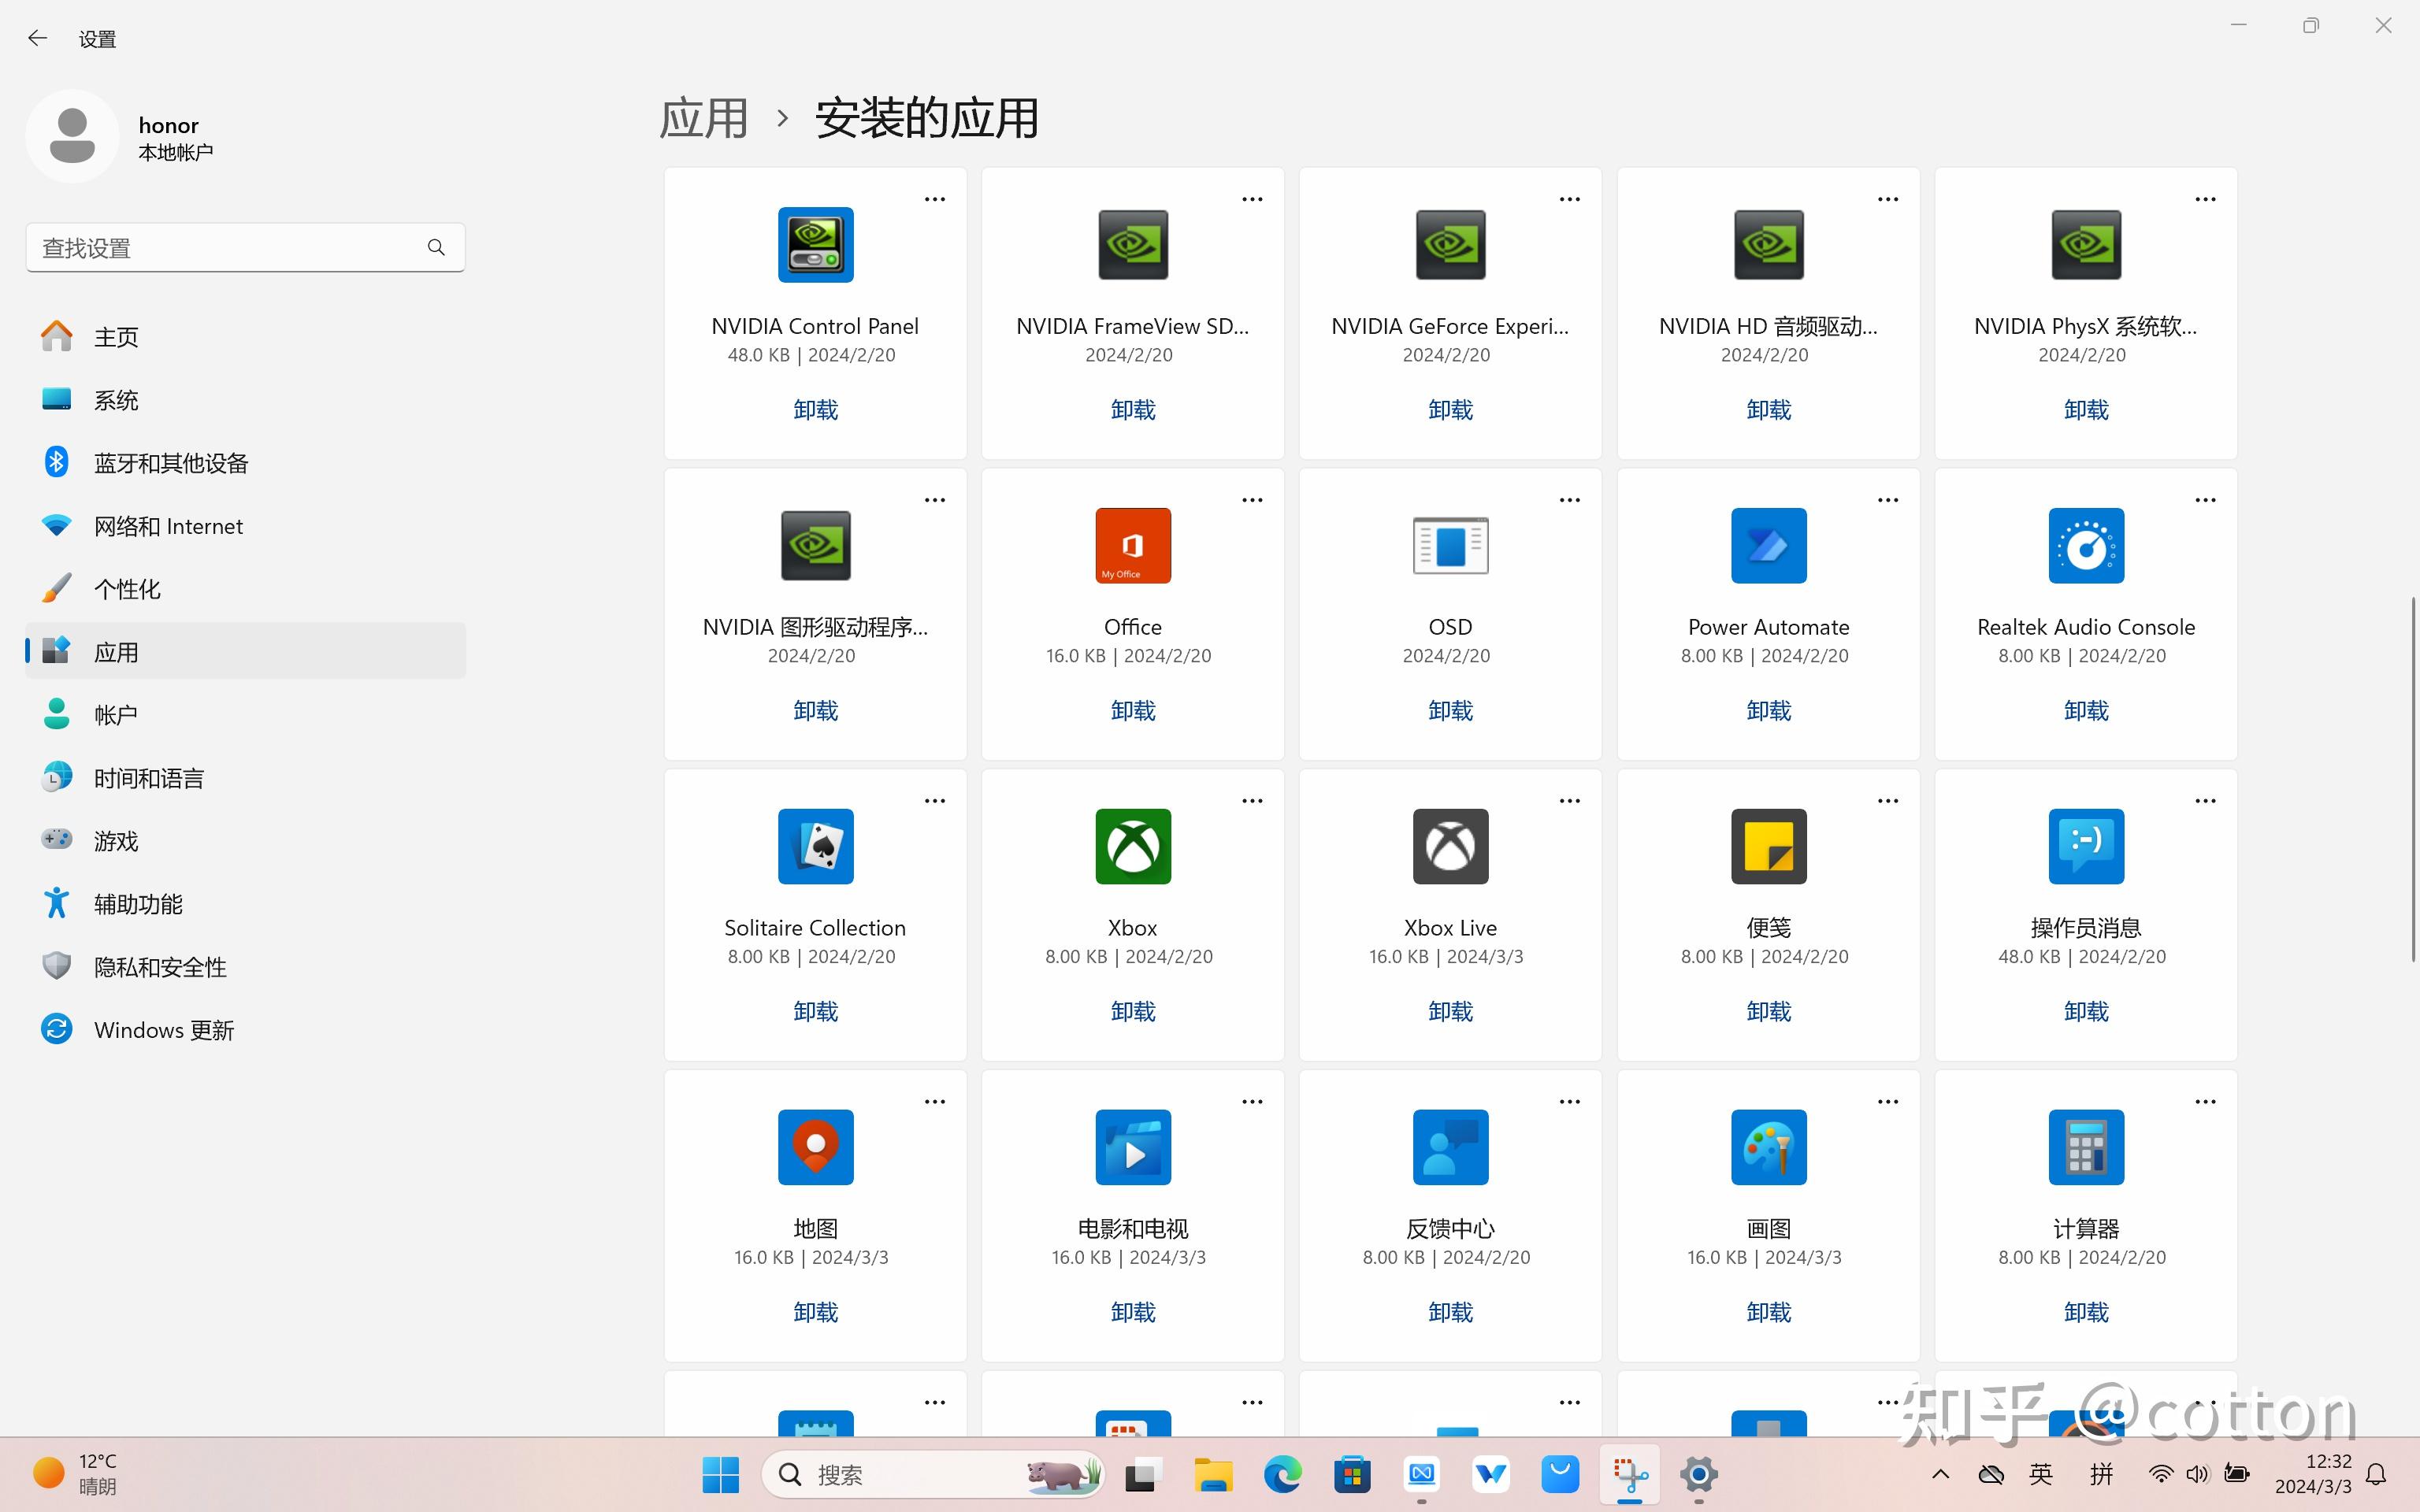The width and height of the screenshot is (2420, 1512).
Task: Click the search magnifier in 查找设置
Action: pyautogui.click(x=436, y=247)
